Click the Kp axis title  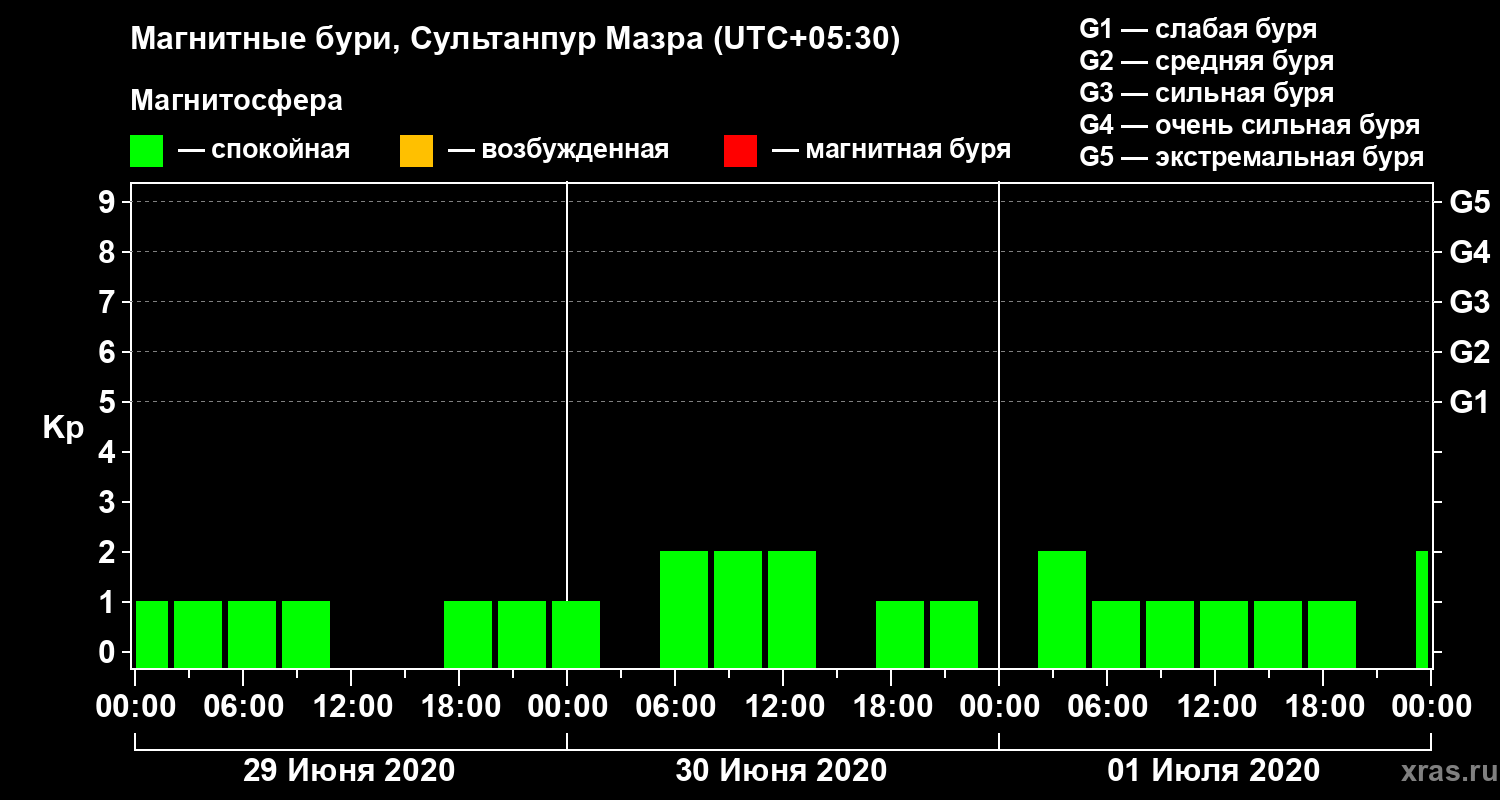63,427
